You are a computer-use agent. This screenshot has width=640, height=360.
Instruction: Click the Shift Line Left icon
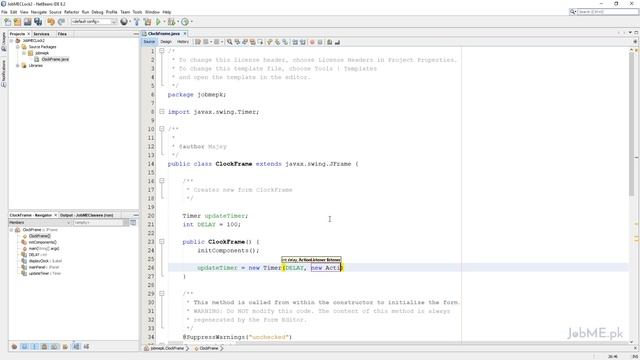(x=295, y=42)
